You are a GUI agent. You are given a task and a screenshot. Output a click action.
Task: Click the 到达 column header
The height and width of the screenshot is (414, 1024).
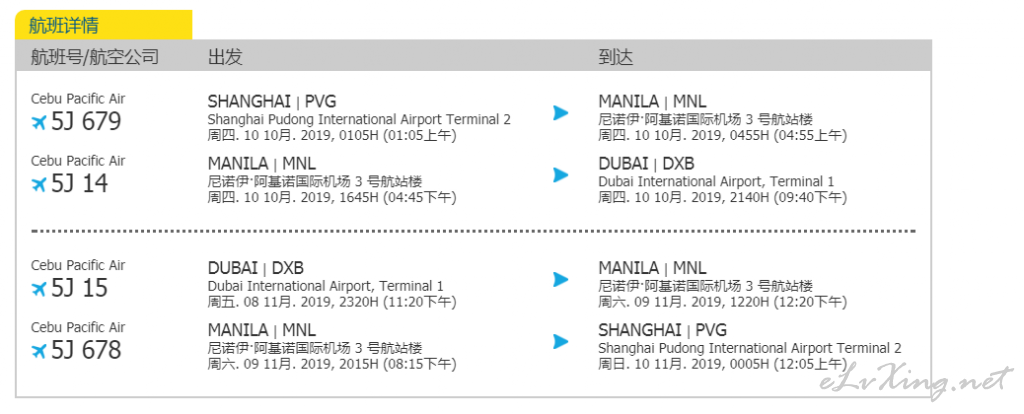(x=616, y=57)
